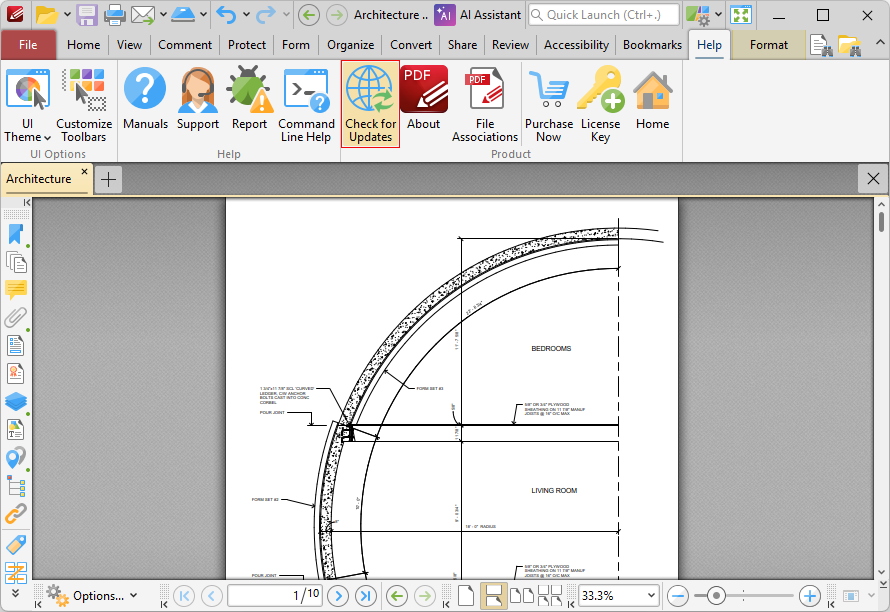Viewport: 890px width, 612px height.
Task: Click the Home house icon in ribbon
Action: click(x=652, y=99)
